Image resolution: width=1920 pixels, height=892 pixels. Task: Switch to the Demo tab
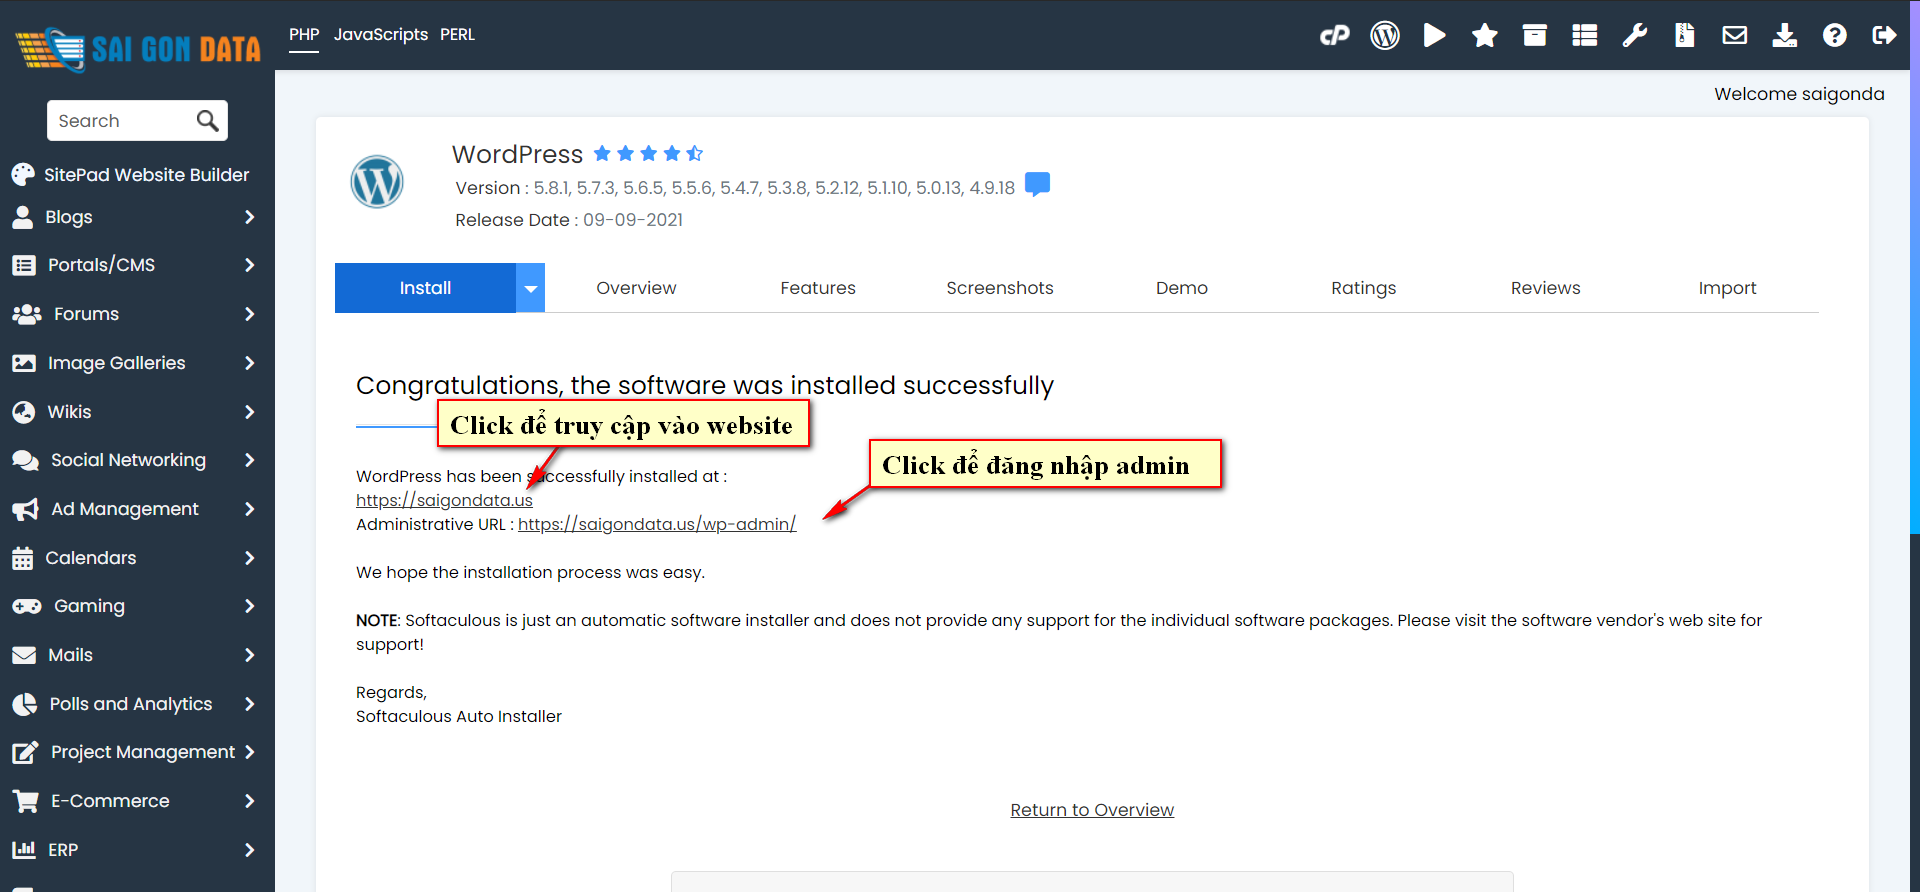pyautogui.click(x=1182, y=288)
